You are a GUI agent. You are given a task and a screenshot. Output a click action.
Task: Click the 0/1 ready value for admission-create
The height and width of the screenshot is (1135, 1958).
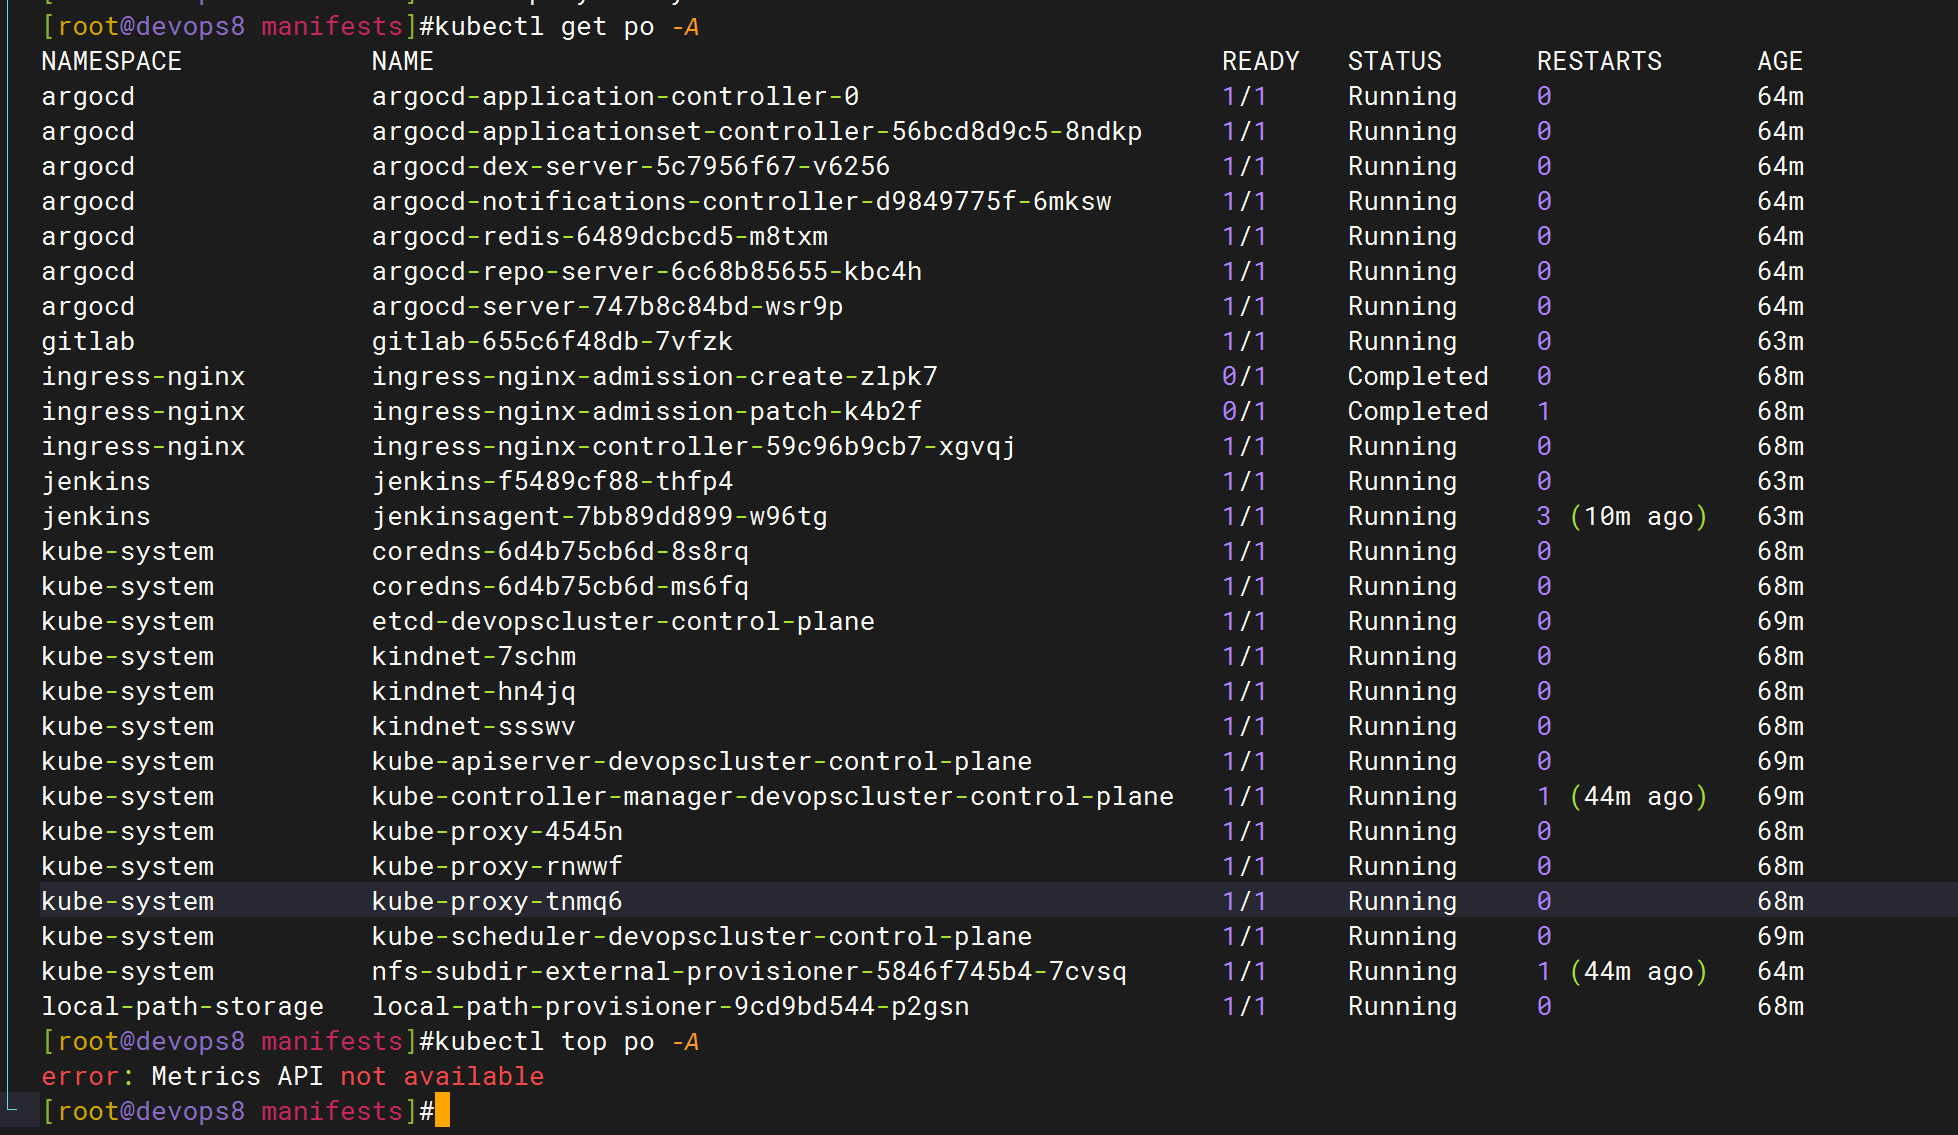pos(1245,376)
